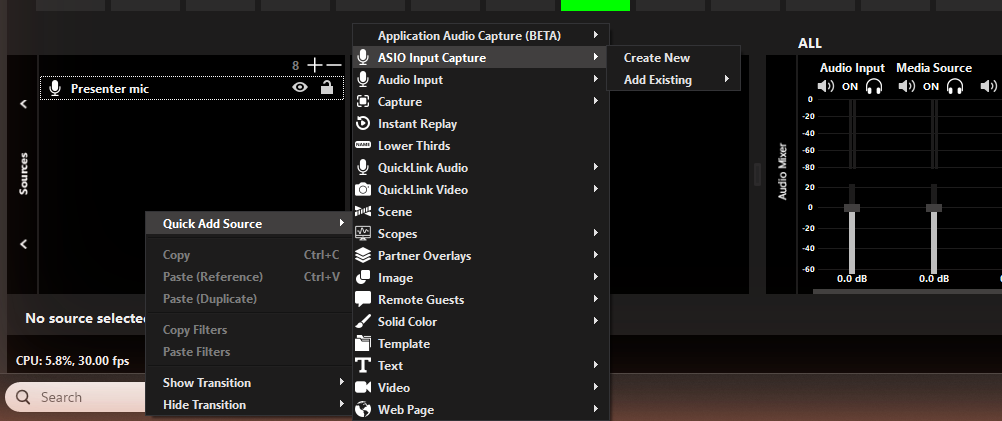The image size is (1002, 421).
Task: Click the Solid Color brush icon
Action: click(363, 321)
